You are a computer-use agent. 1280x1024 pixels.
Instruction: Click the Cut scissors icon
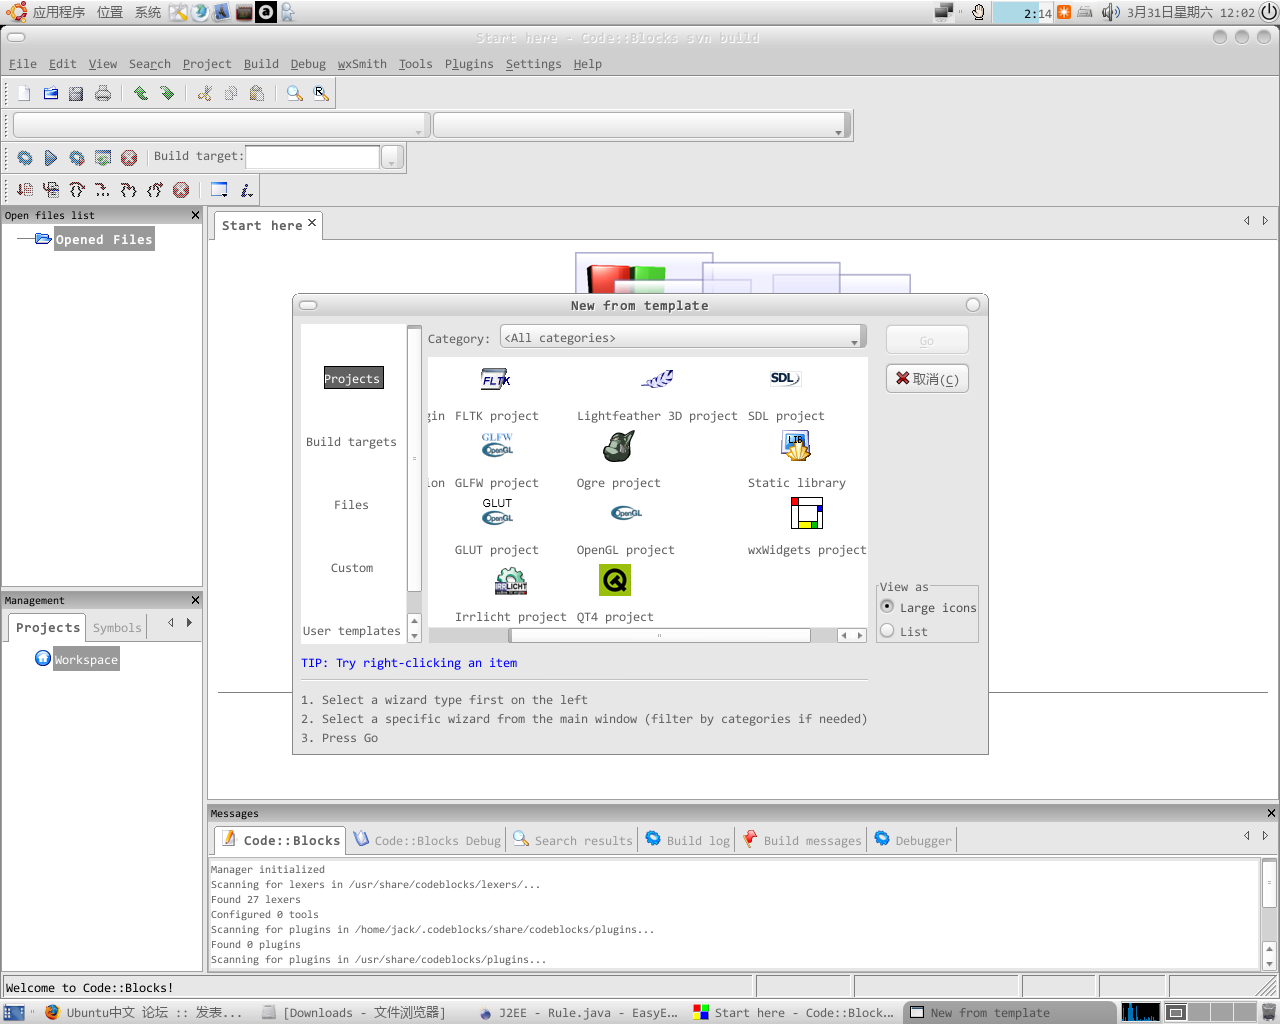[x=205, y=93]
